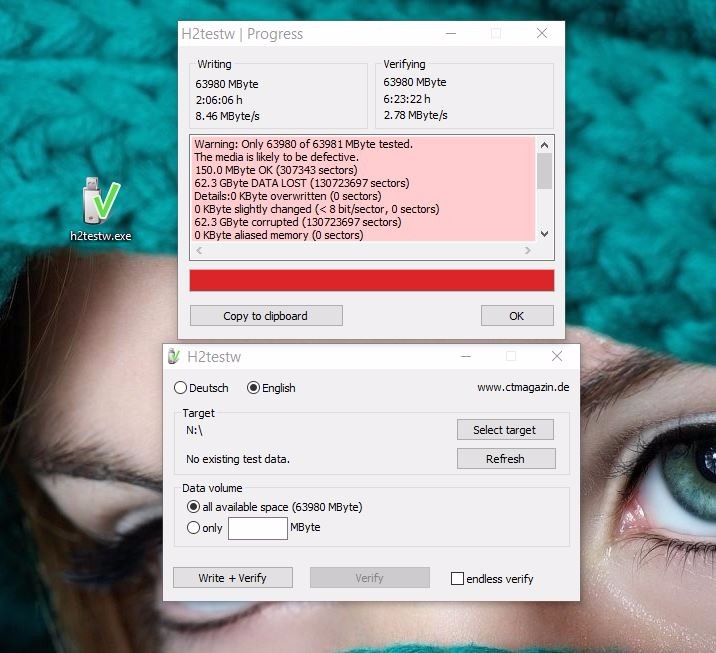
Task: Click the MByte amount input field
Action: pos(258,528)
